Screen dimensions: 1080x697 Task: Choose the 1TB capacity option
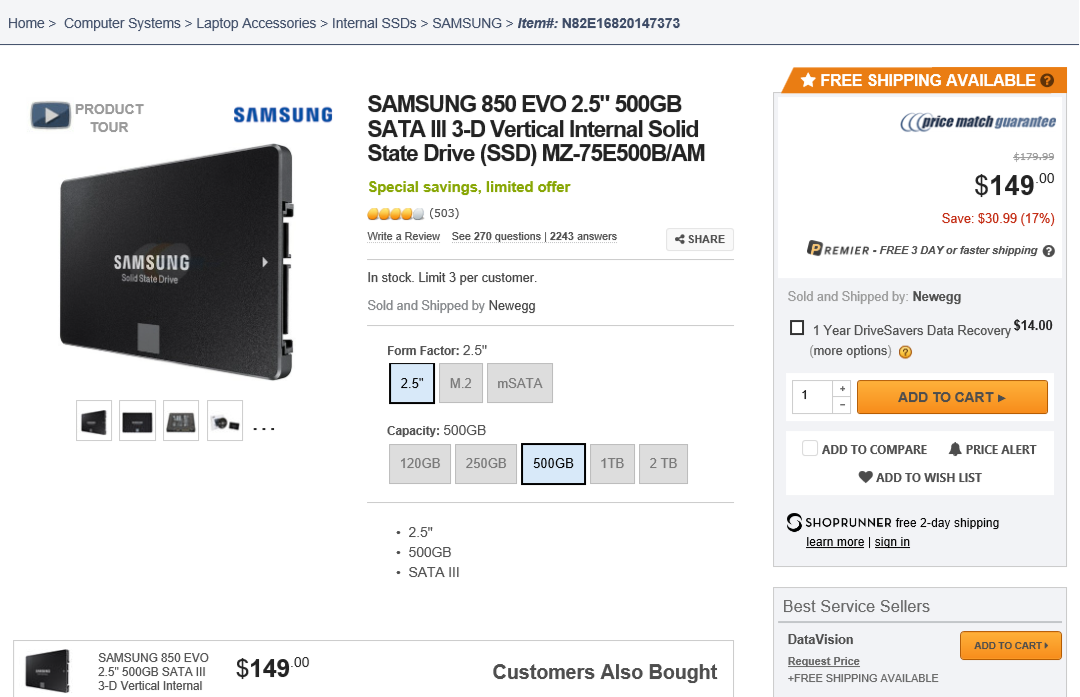click(x=612, y=464)
